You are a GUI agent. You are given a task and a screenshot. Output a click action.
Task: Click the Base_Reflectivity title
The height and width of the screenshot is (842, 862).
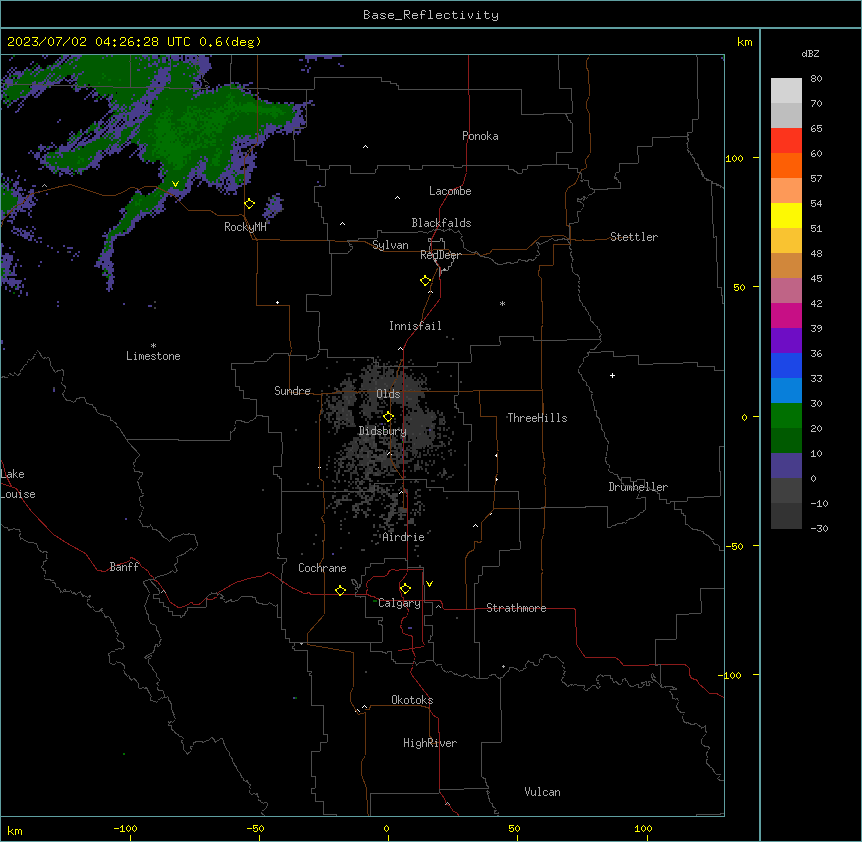431,15
